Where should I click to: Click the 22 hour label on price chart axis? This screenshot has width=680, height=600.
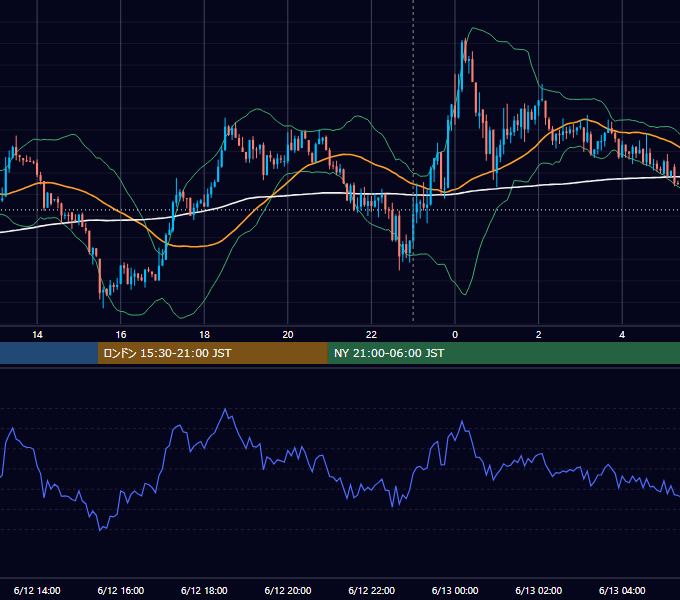(371, 335)
